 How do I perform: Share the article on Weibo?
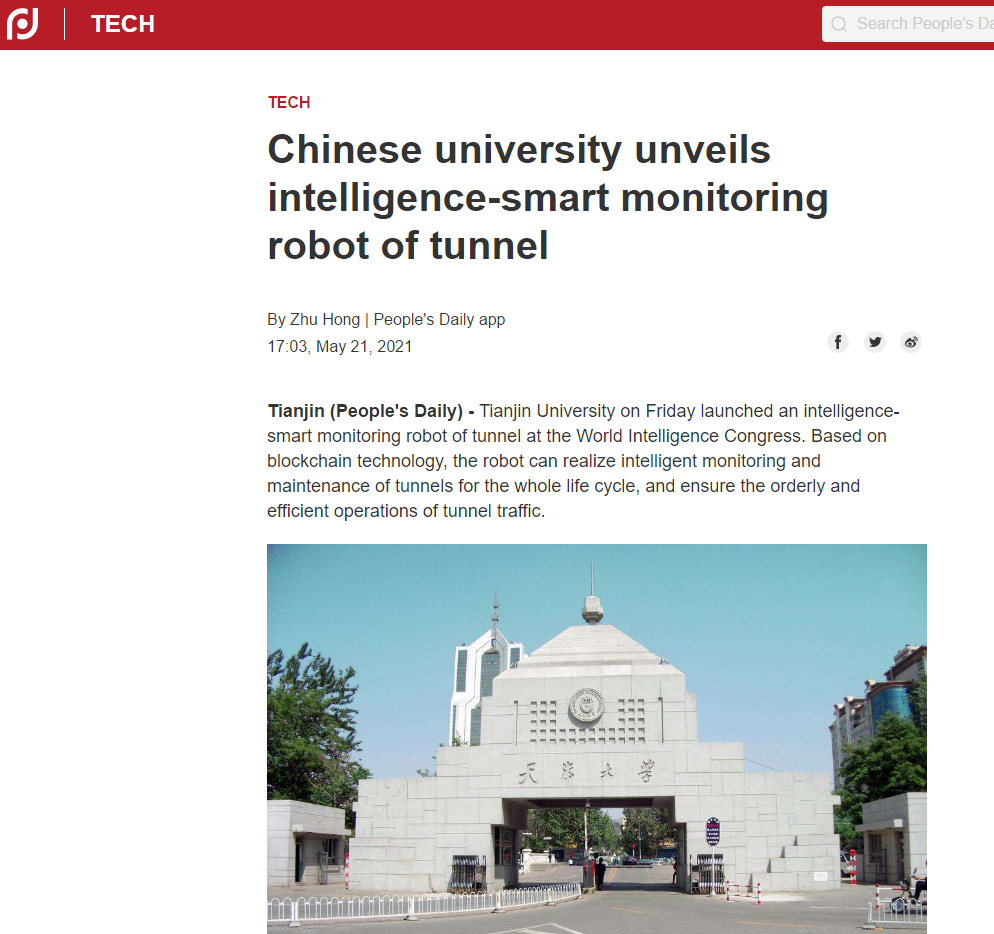click(x=911, y=342)
